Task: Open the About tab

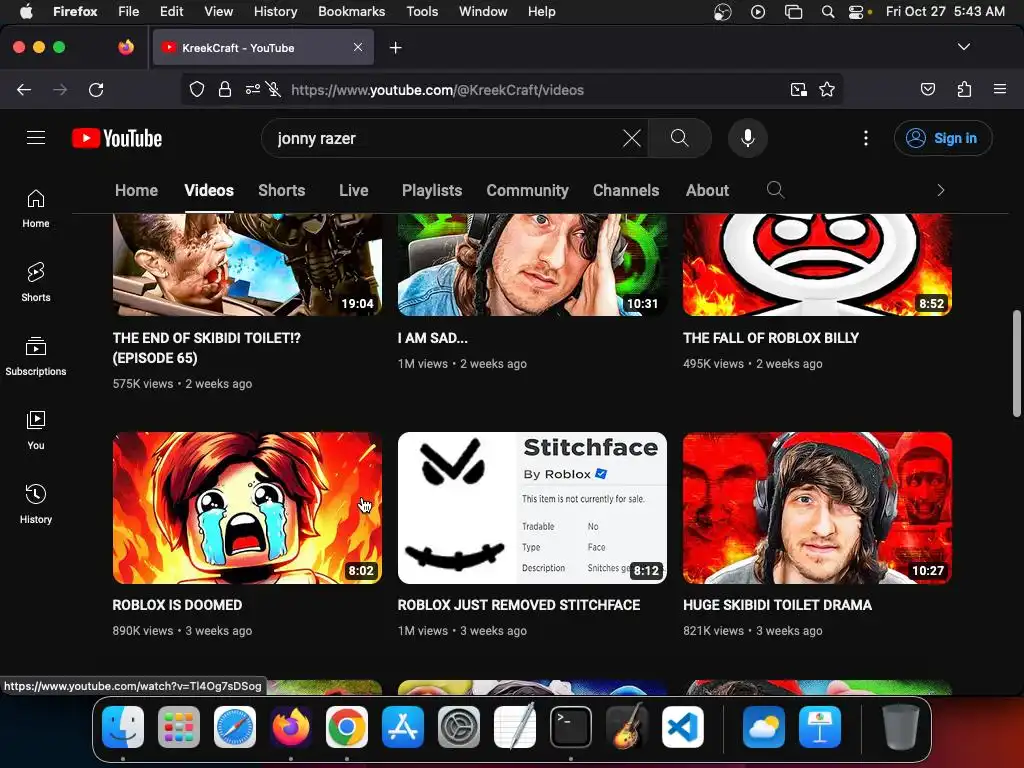Action: pos(707,190)
